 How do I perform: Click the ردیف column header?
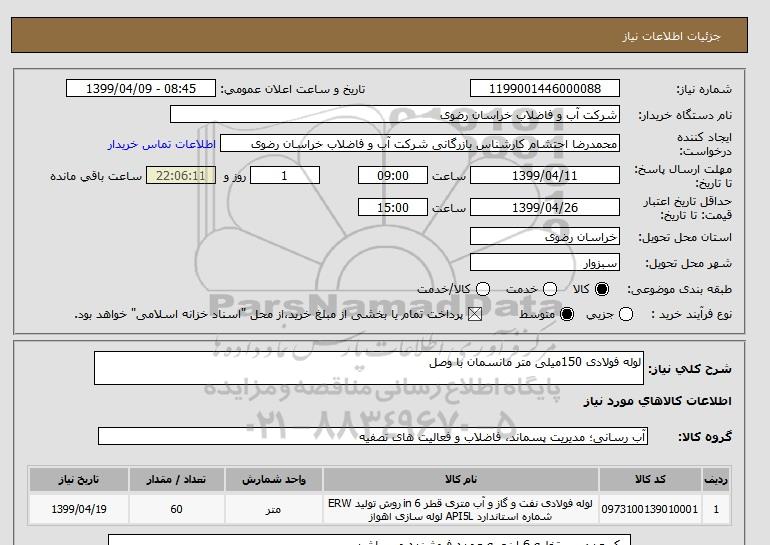pos(716,479)
